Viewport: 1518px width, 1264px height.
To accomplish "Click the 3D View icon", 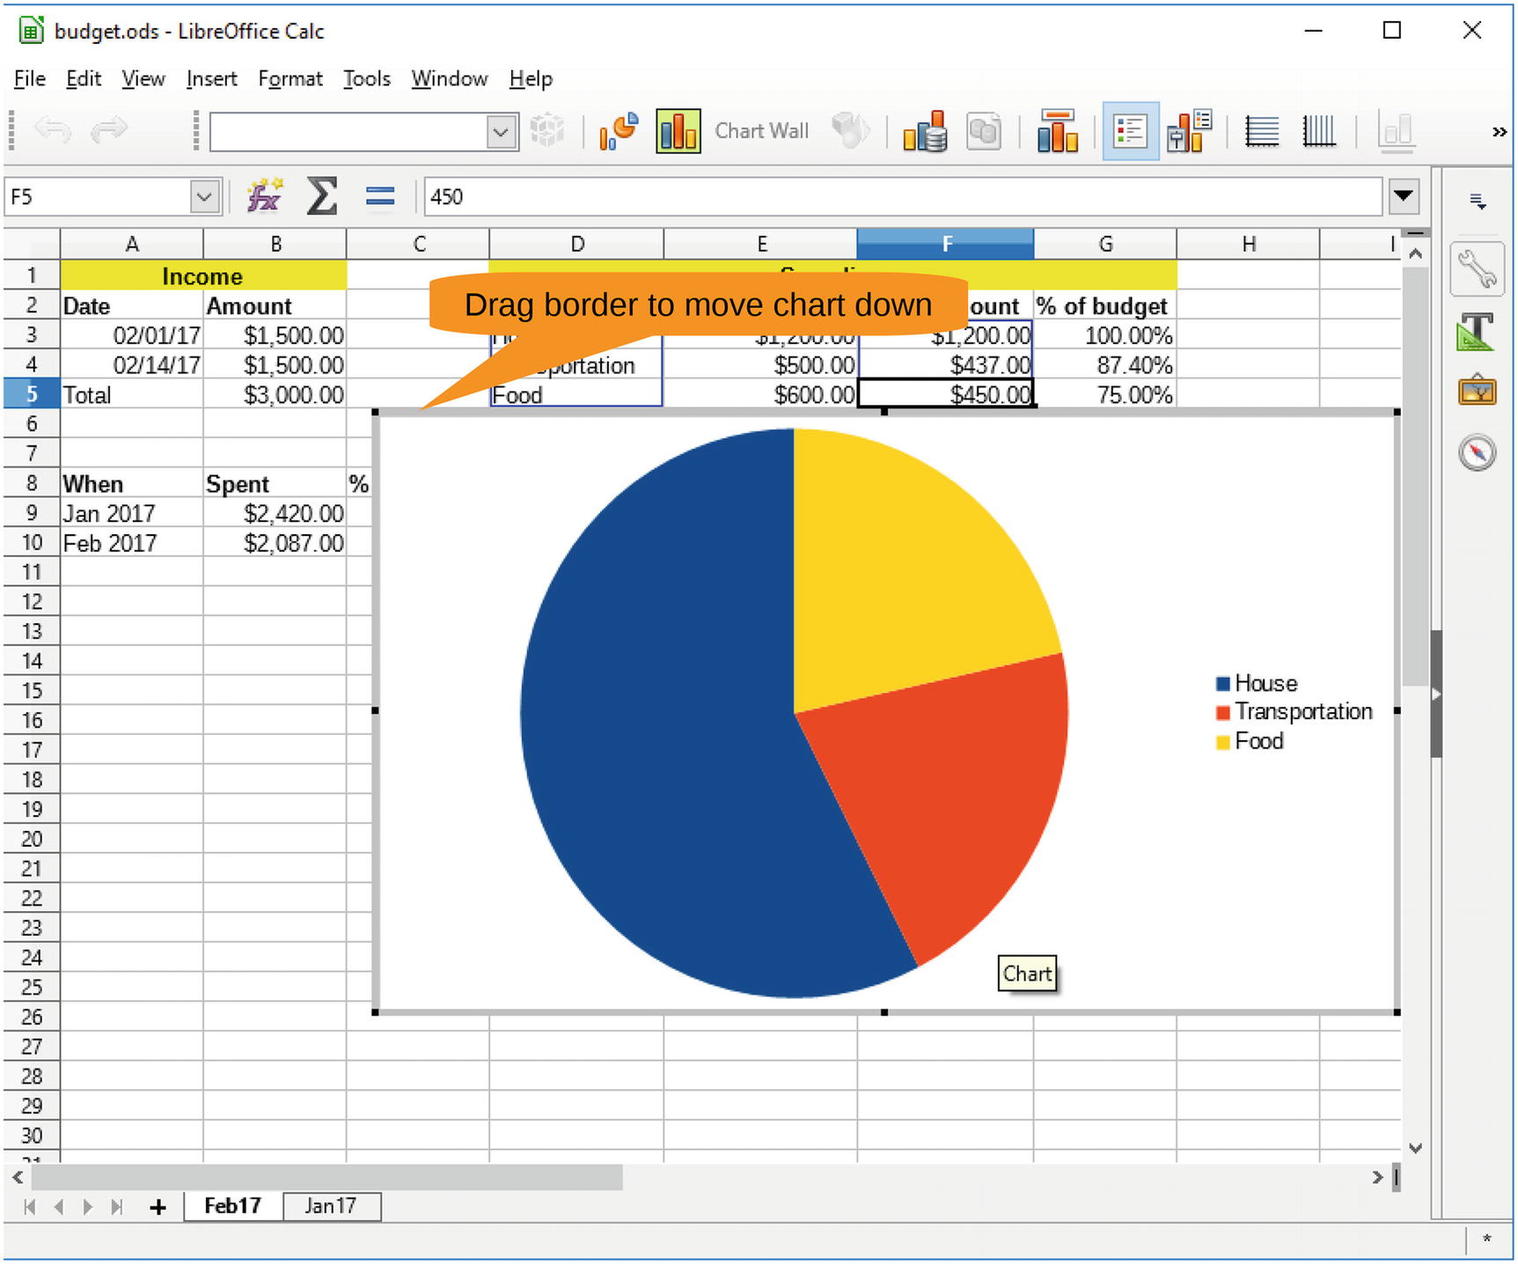I will coord(850,131).
